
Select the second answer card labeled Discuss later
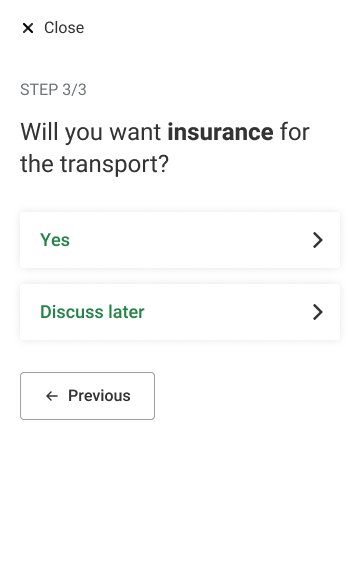pos(180,312)
